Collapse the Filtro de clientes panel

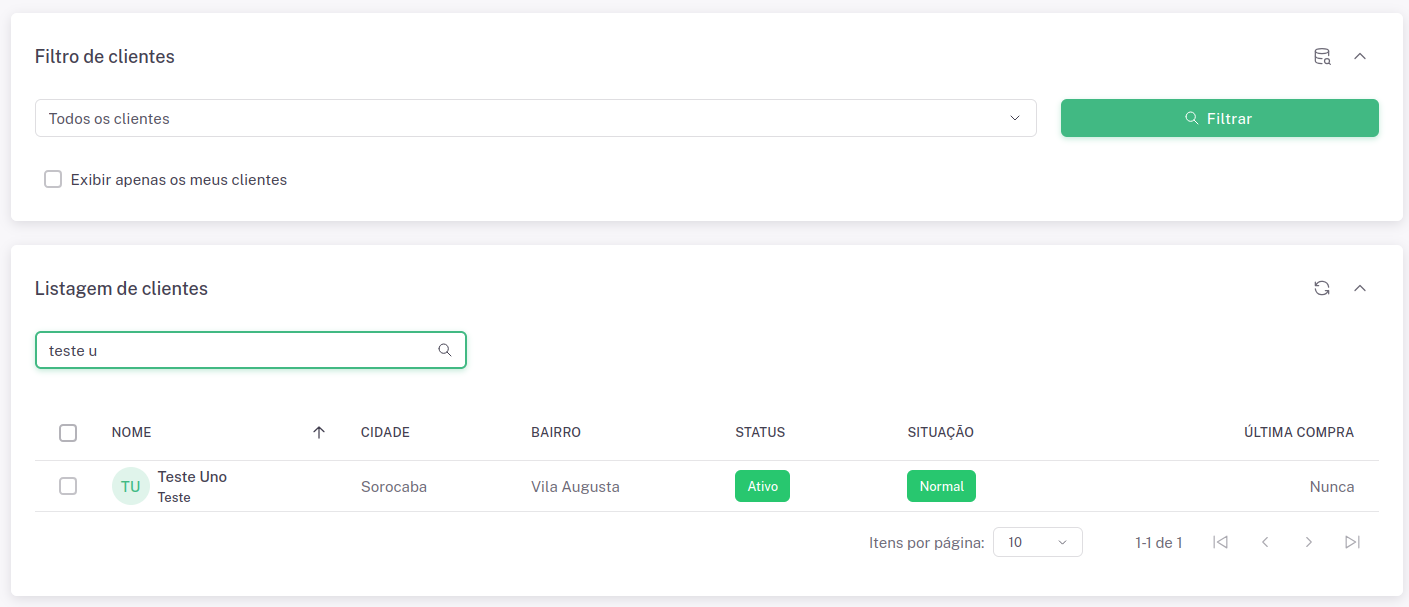[1360, 57]
